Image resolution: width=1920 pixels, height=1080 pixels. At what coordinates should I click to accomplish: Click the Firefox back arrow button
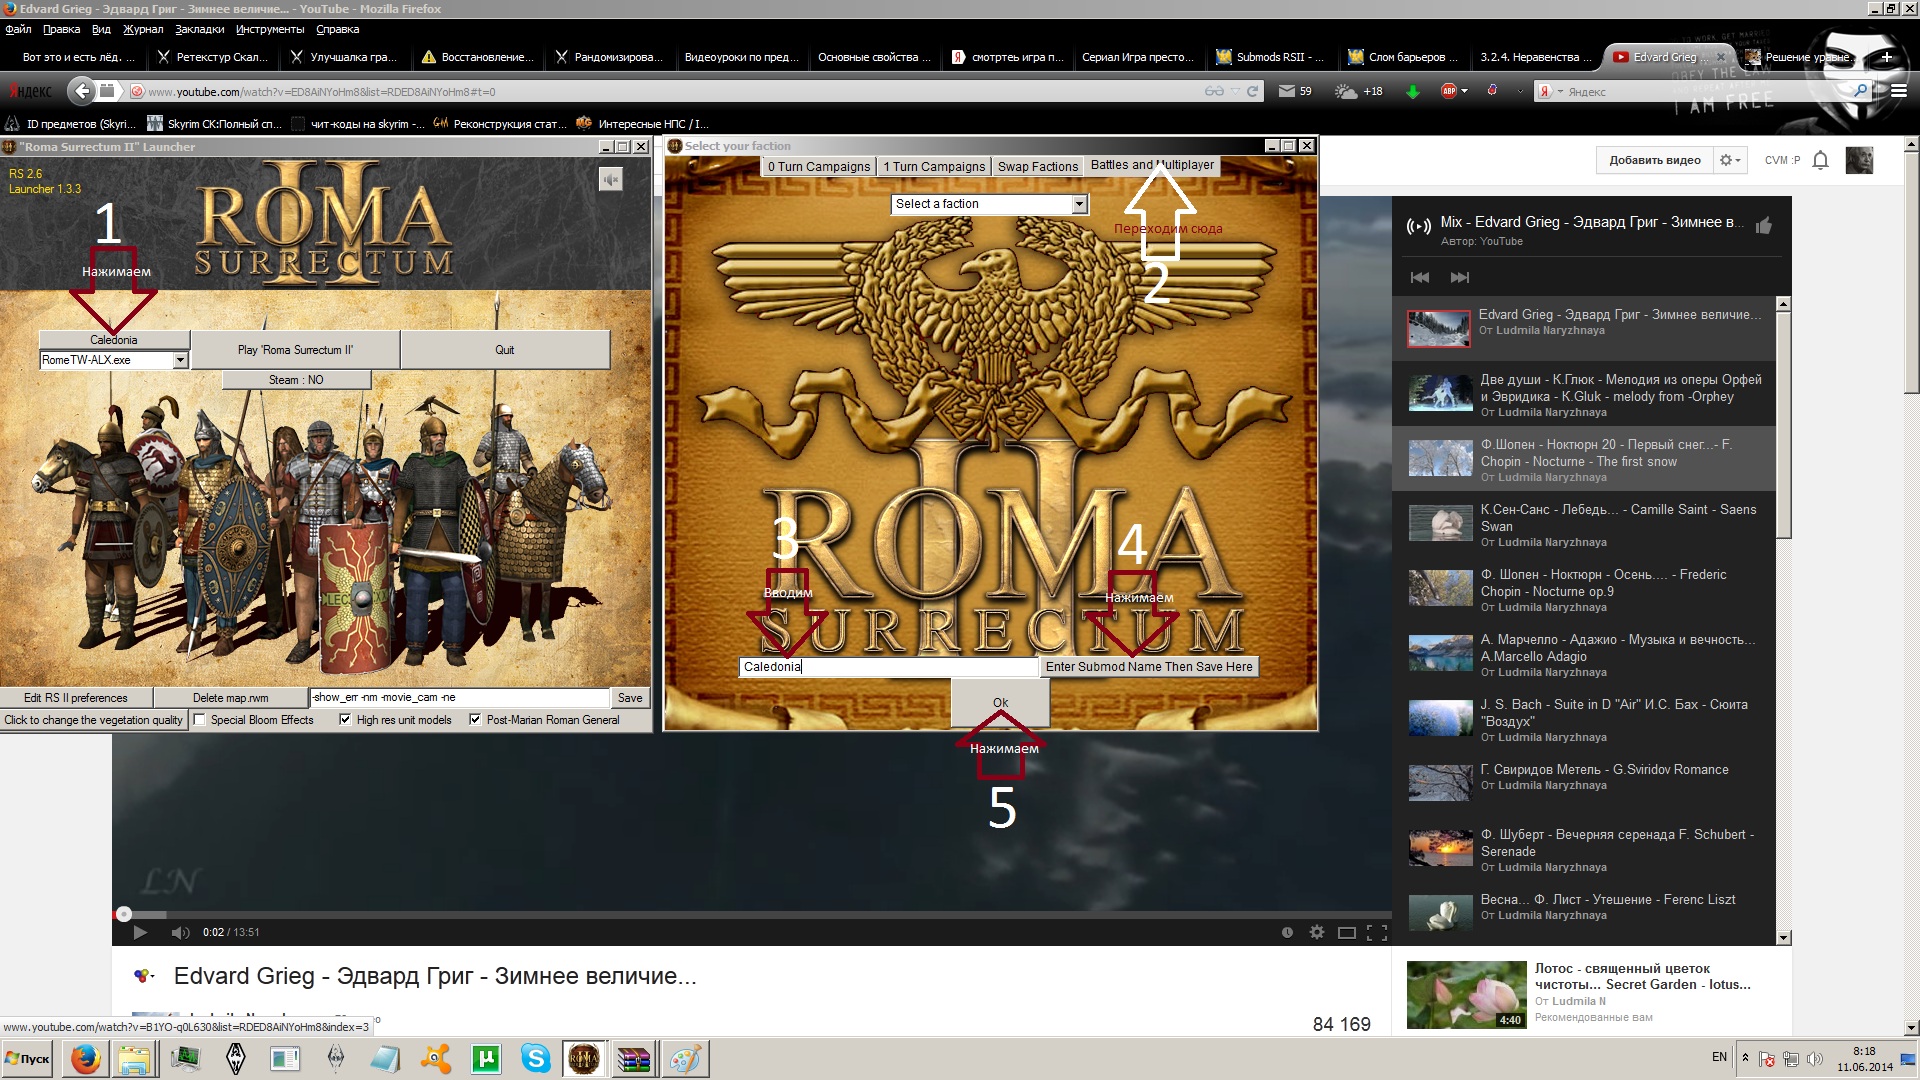(x=81, y=91)
